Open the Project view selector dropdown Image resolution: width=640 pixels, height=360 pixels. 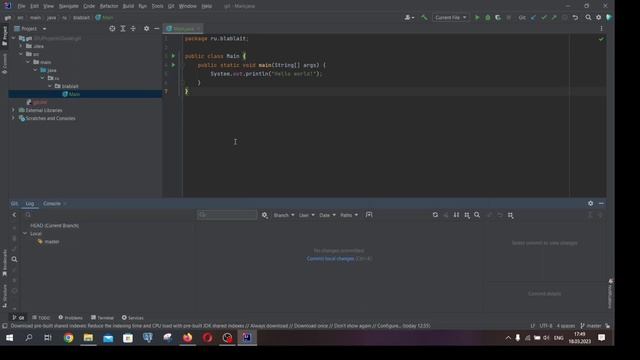[x=31, y=29]
